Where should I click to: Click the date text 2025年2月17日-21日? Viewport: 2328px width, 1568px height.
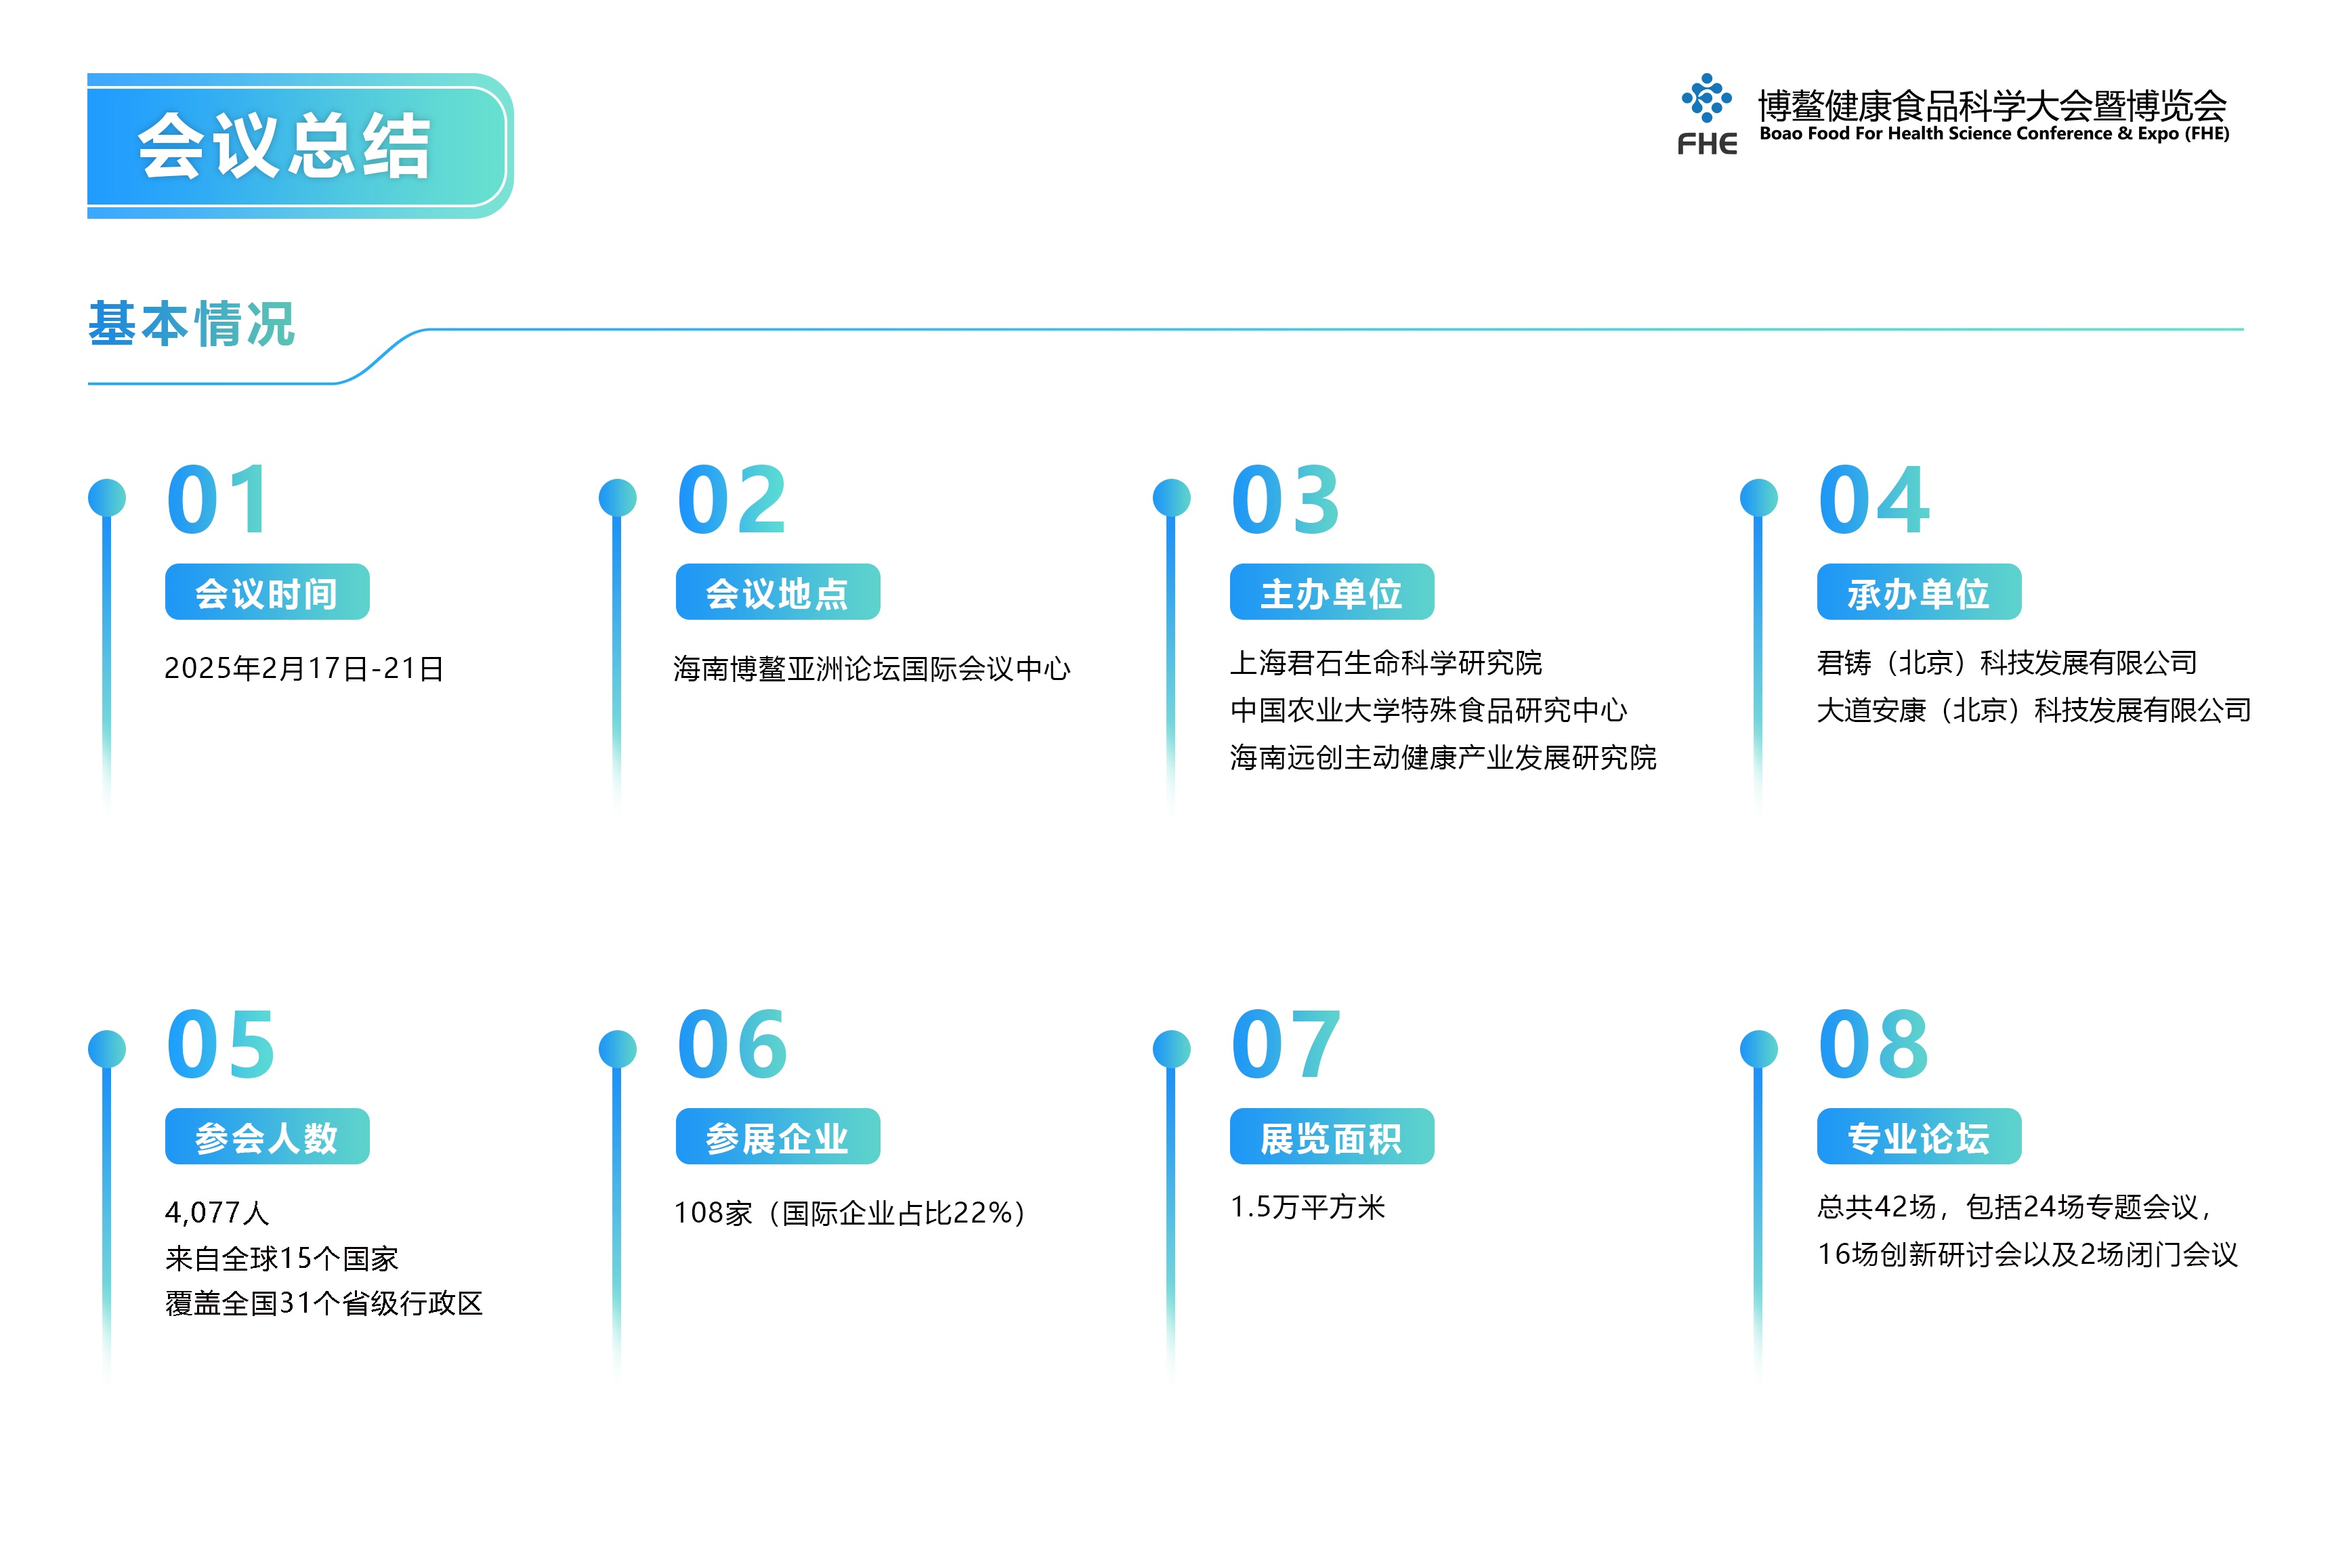point(304,668)
